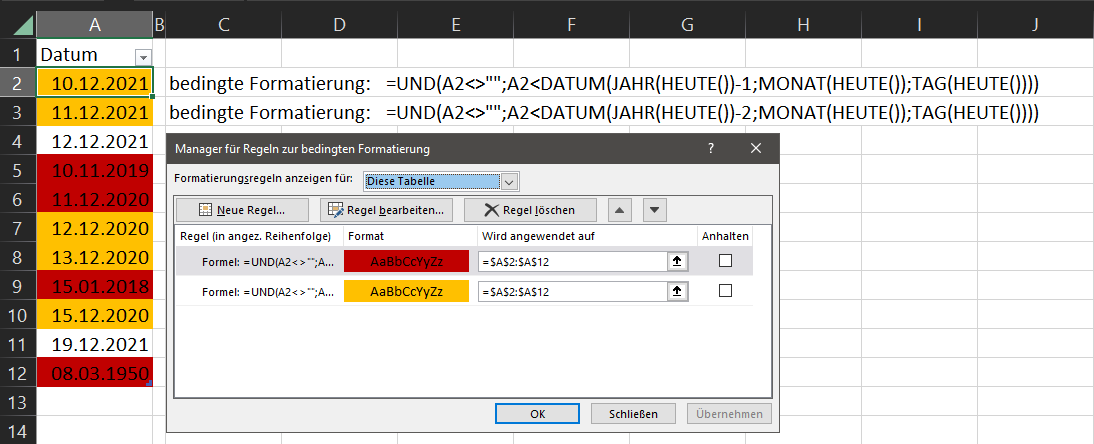This screenshot has height=444, width=1094.
Task: Enable Anhalten checkbox for the yellow rule
Action: pyautogui.click(x=725, y=291)
